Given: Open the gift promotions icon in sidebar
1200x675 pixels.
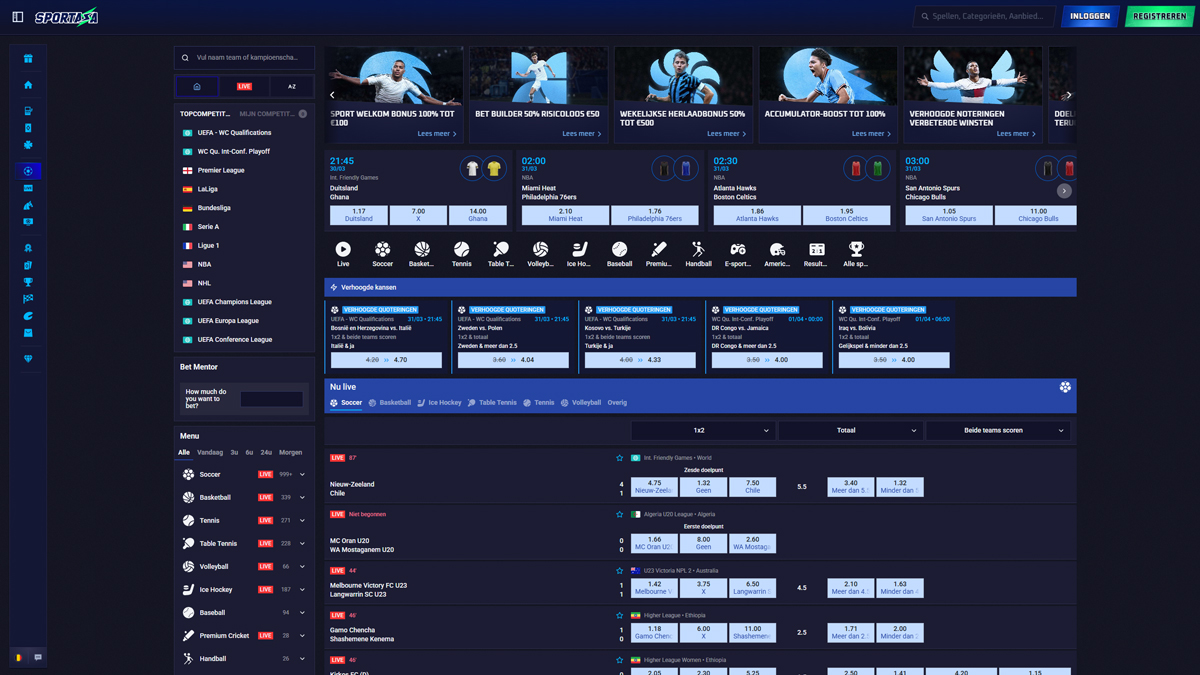Looking at the screenshot, I should 28,59.
